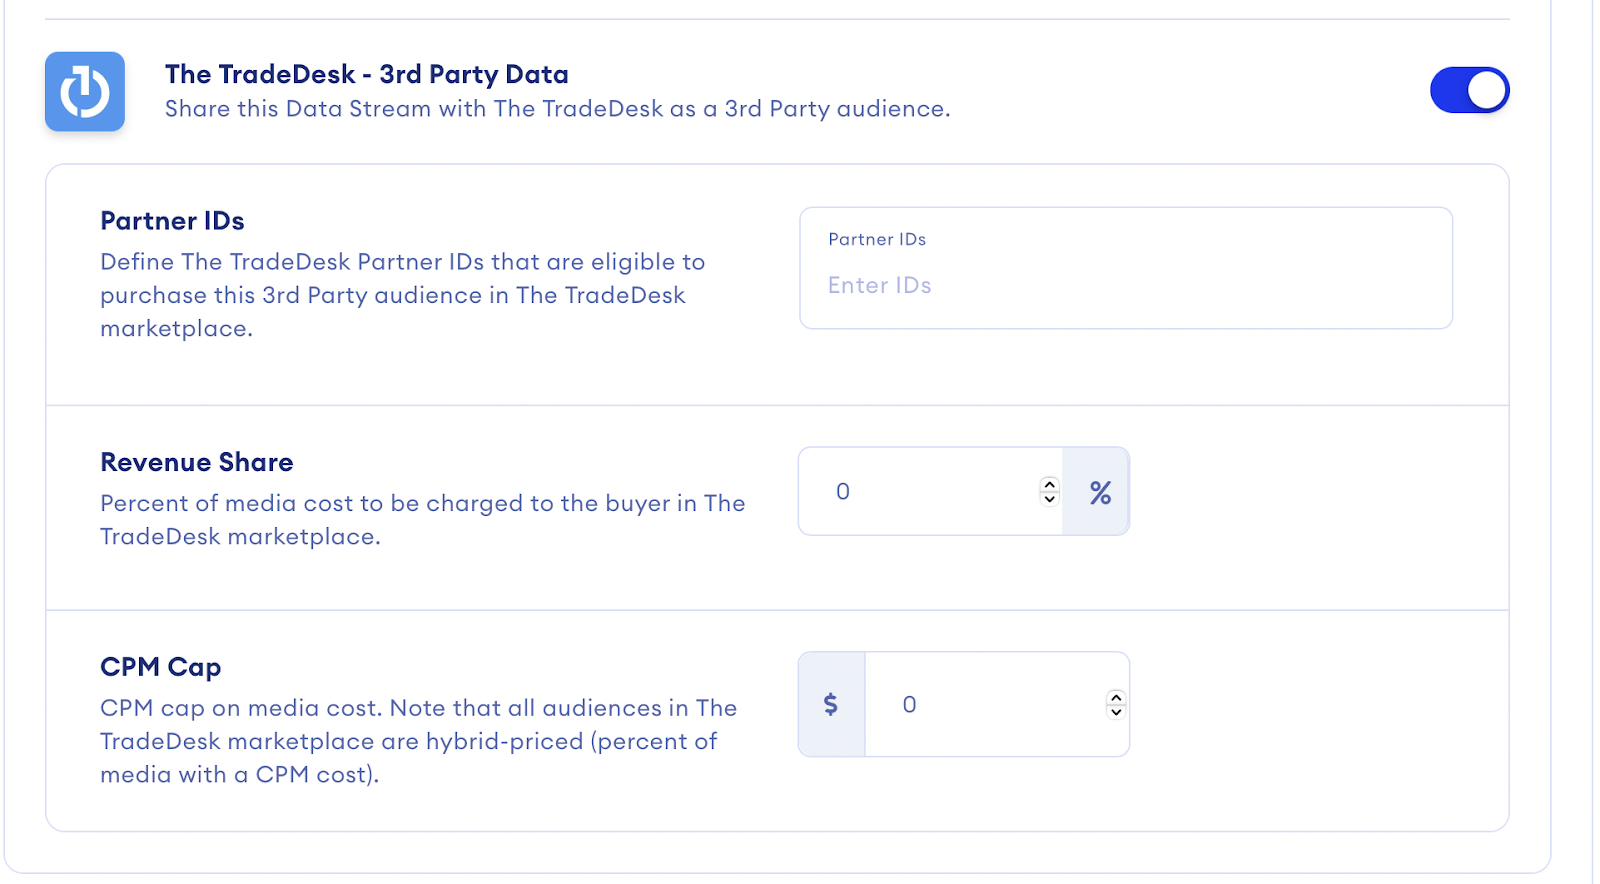This screenshot has width=1600, height=884.
Task: Click the Partner IDs eligibility description text
Action: tap(402, 295)
